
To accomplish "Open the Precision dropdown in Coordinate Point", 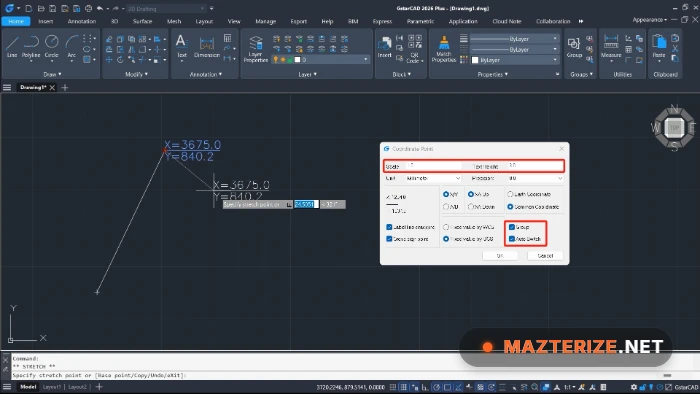I will coord(535,178).
